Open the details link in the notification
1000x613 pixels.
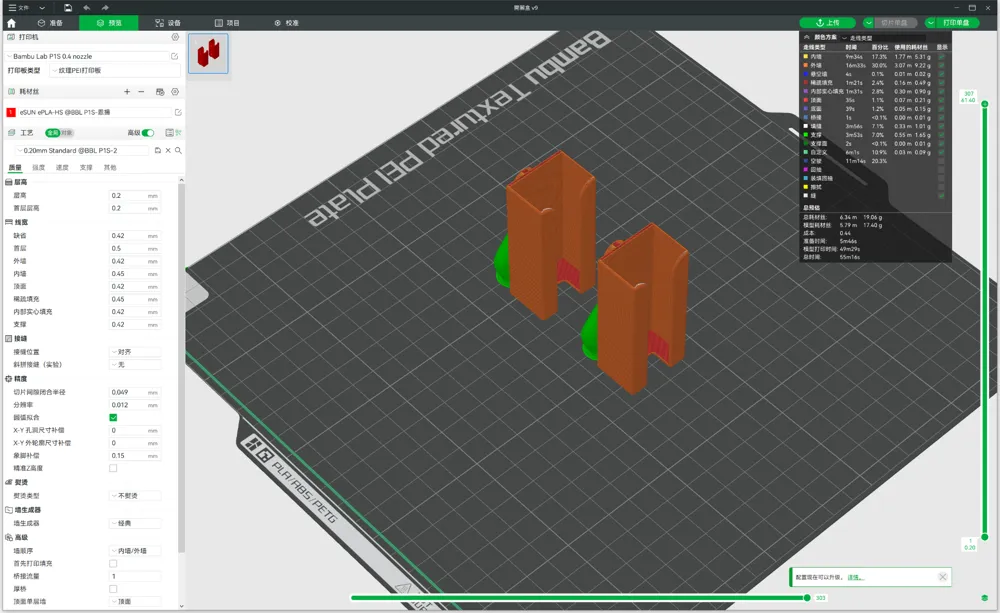click(855, 577)
